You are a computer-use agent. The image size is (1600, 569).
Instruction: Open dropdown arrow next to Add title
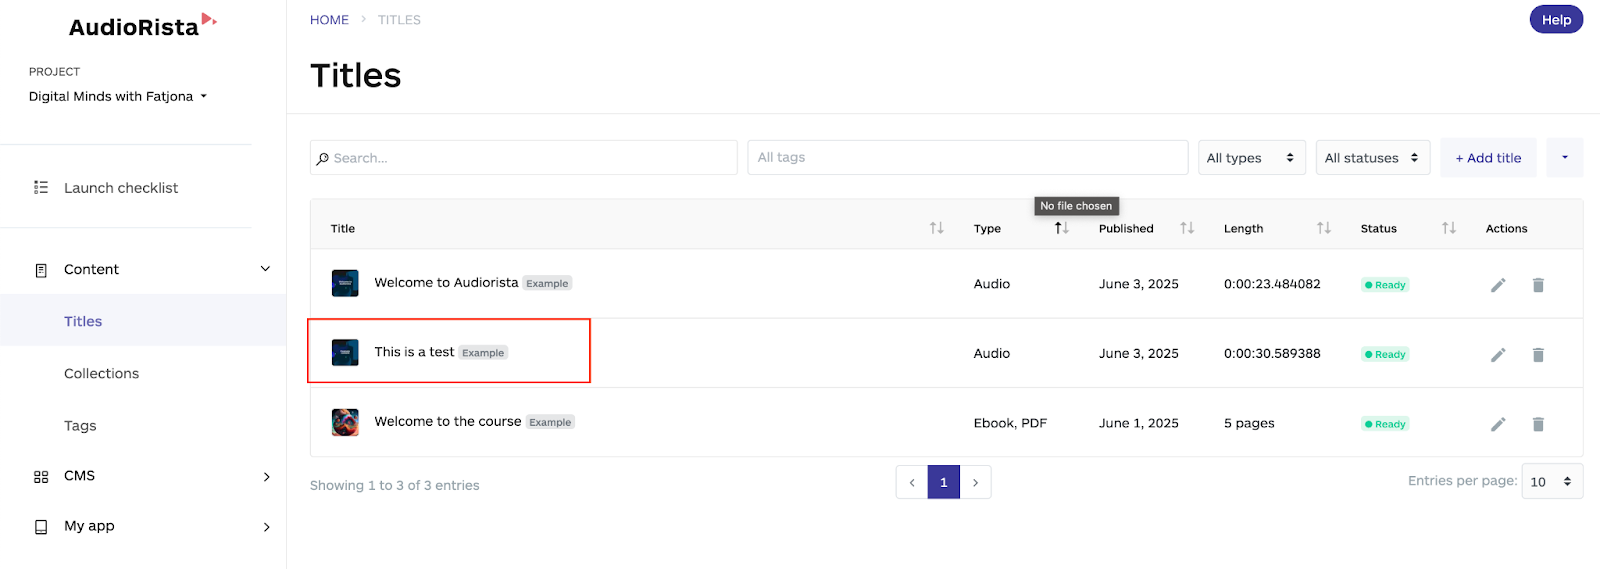(x=1565, y=158)
